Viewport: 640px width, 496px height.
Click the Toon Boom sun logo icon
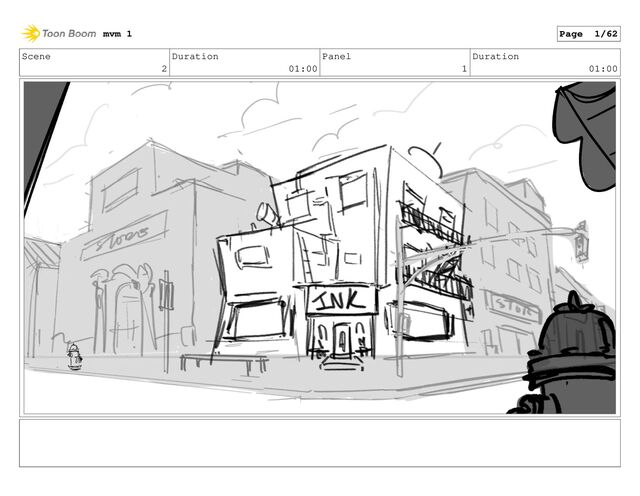31,33
